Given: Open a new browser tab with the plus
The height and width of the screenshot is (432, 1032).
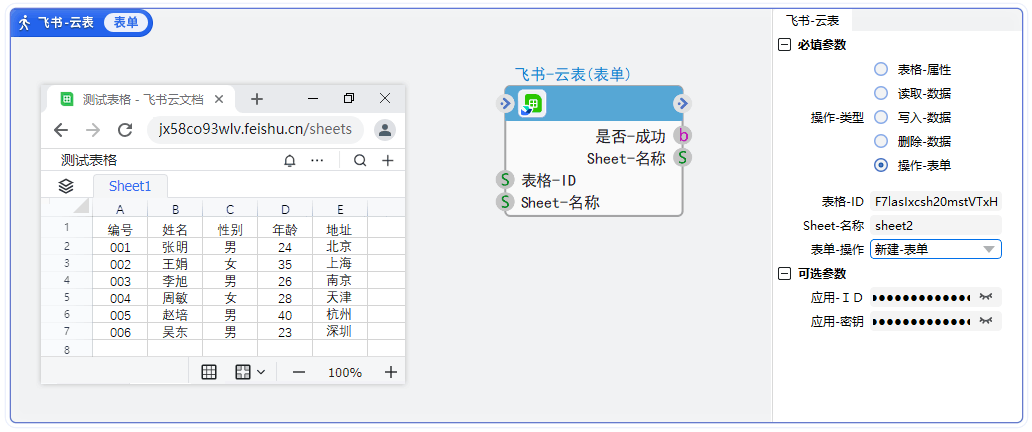Looking at the screenshot, I should 257,99.
